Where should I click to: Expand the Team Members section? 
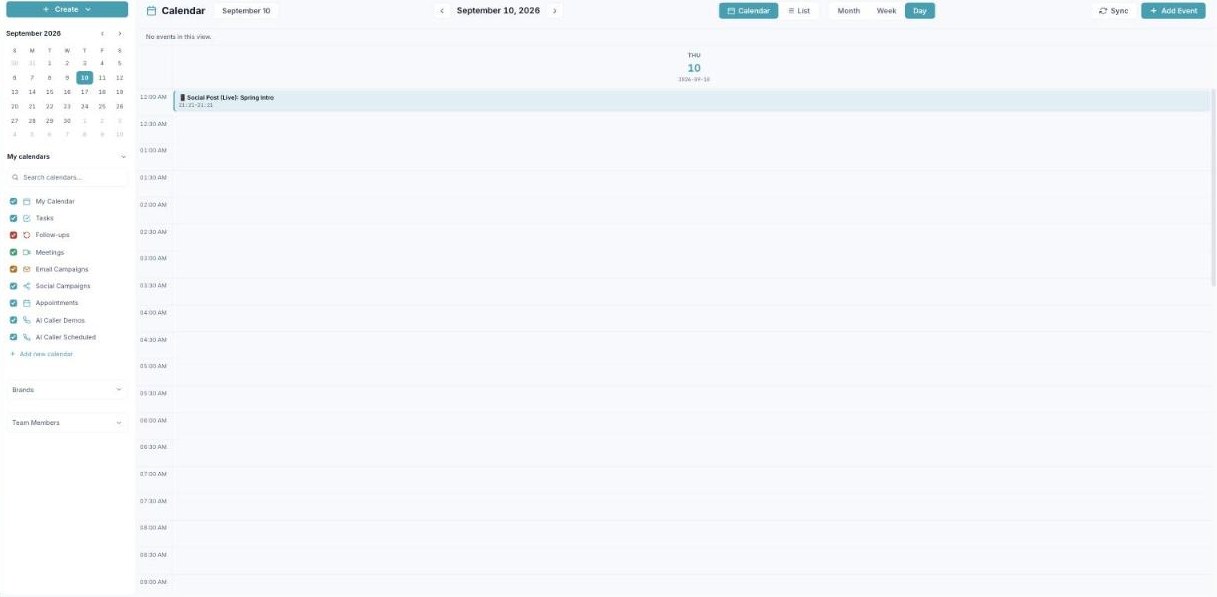tap(67, 423)
